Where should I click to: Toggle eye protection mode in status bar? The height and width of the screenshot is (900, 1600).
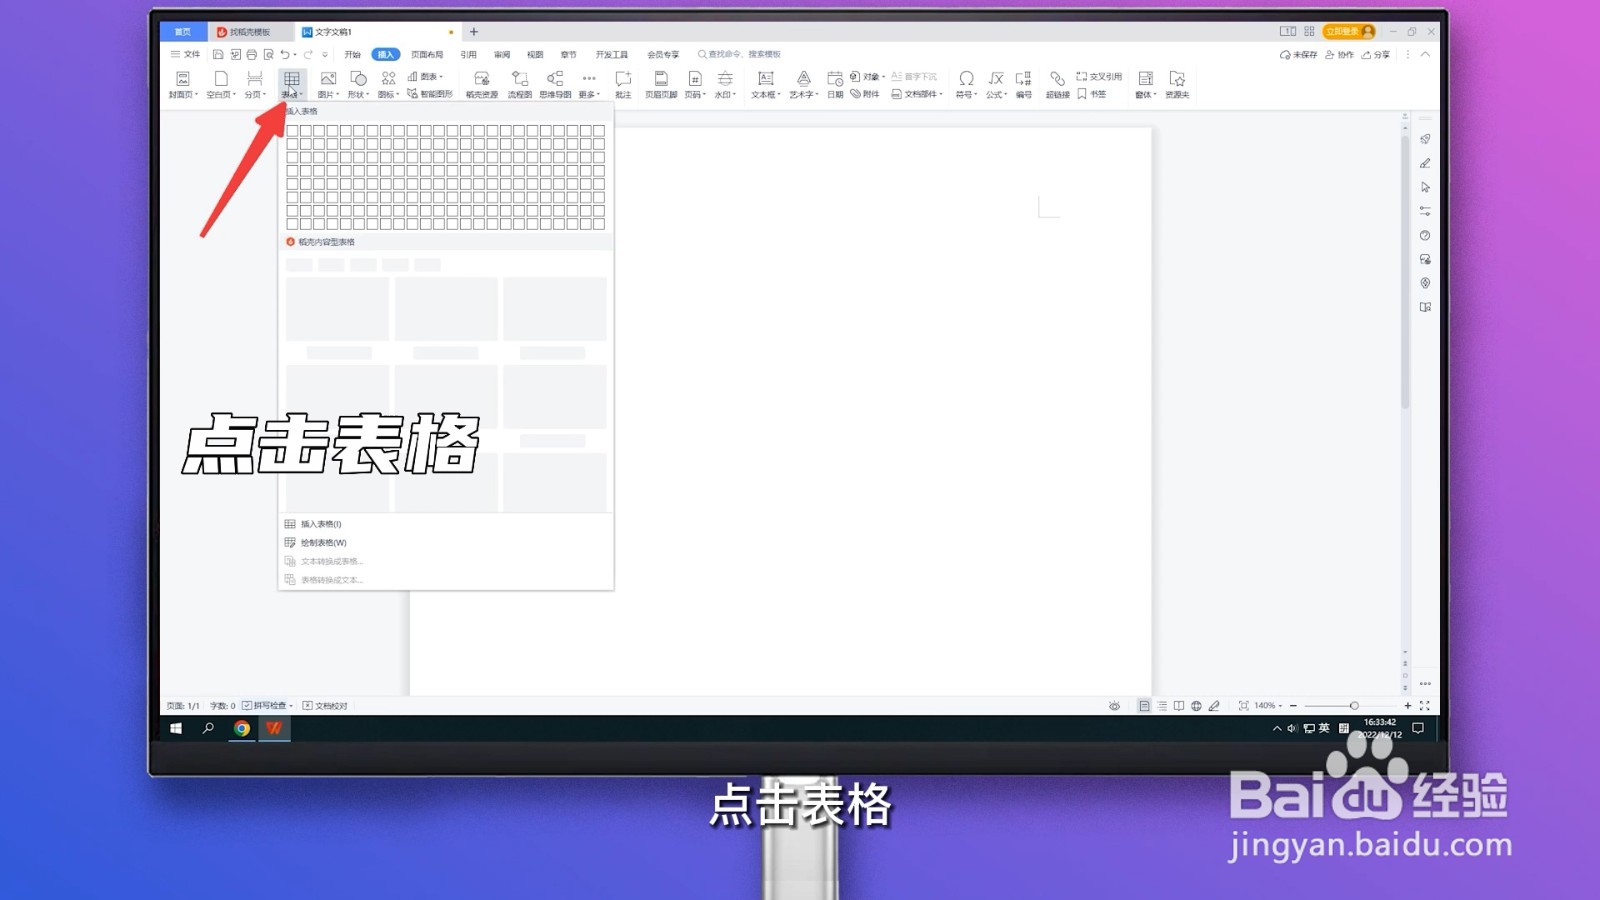(x=1114, y=705)
